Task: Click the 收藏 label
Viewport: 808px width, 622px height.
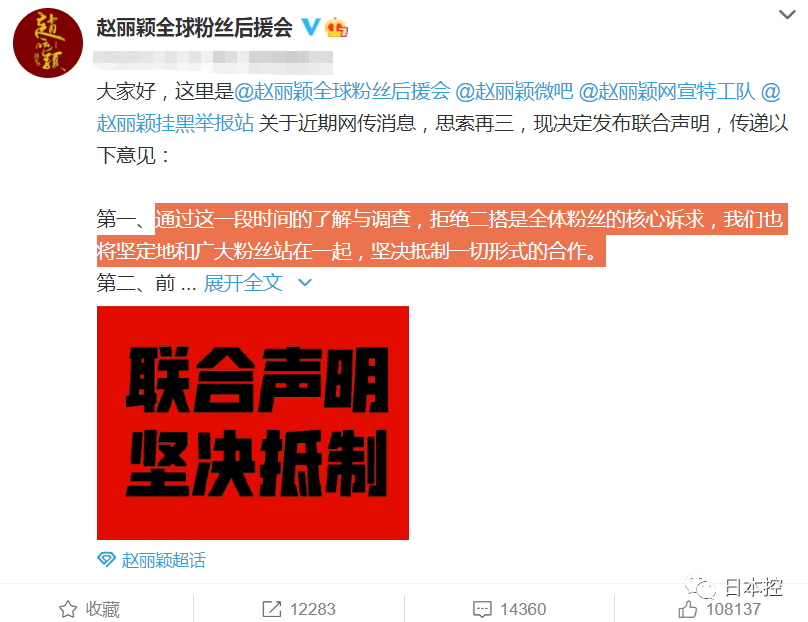Action: 103,609
